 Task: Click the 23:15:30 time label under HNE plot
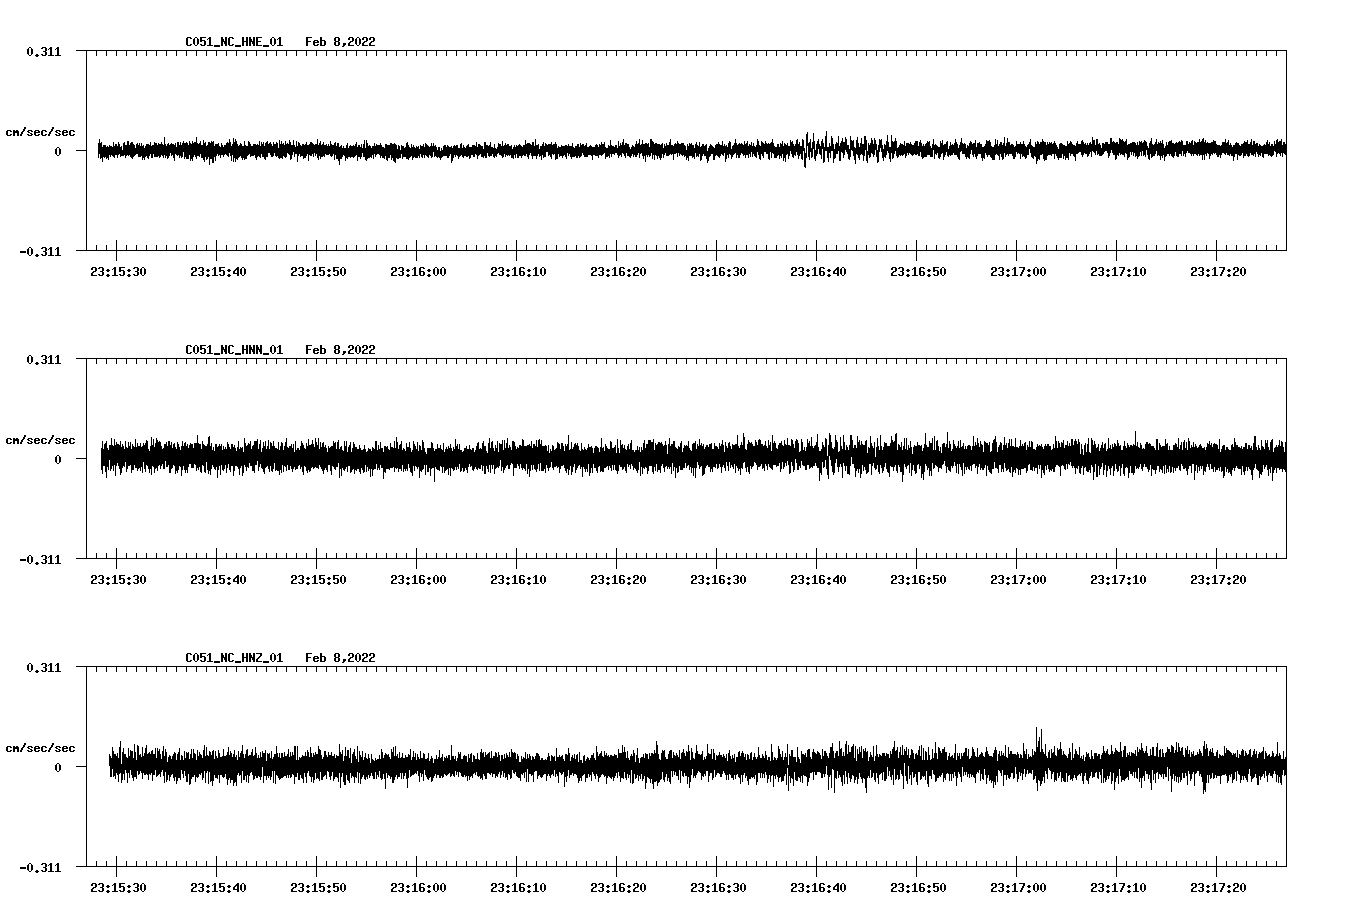click(x=118, y=272)
